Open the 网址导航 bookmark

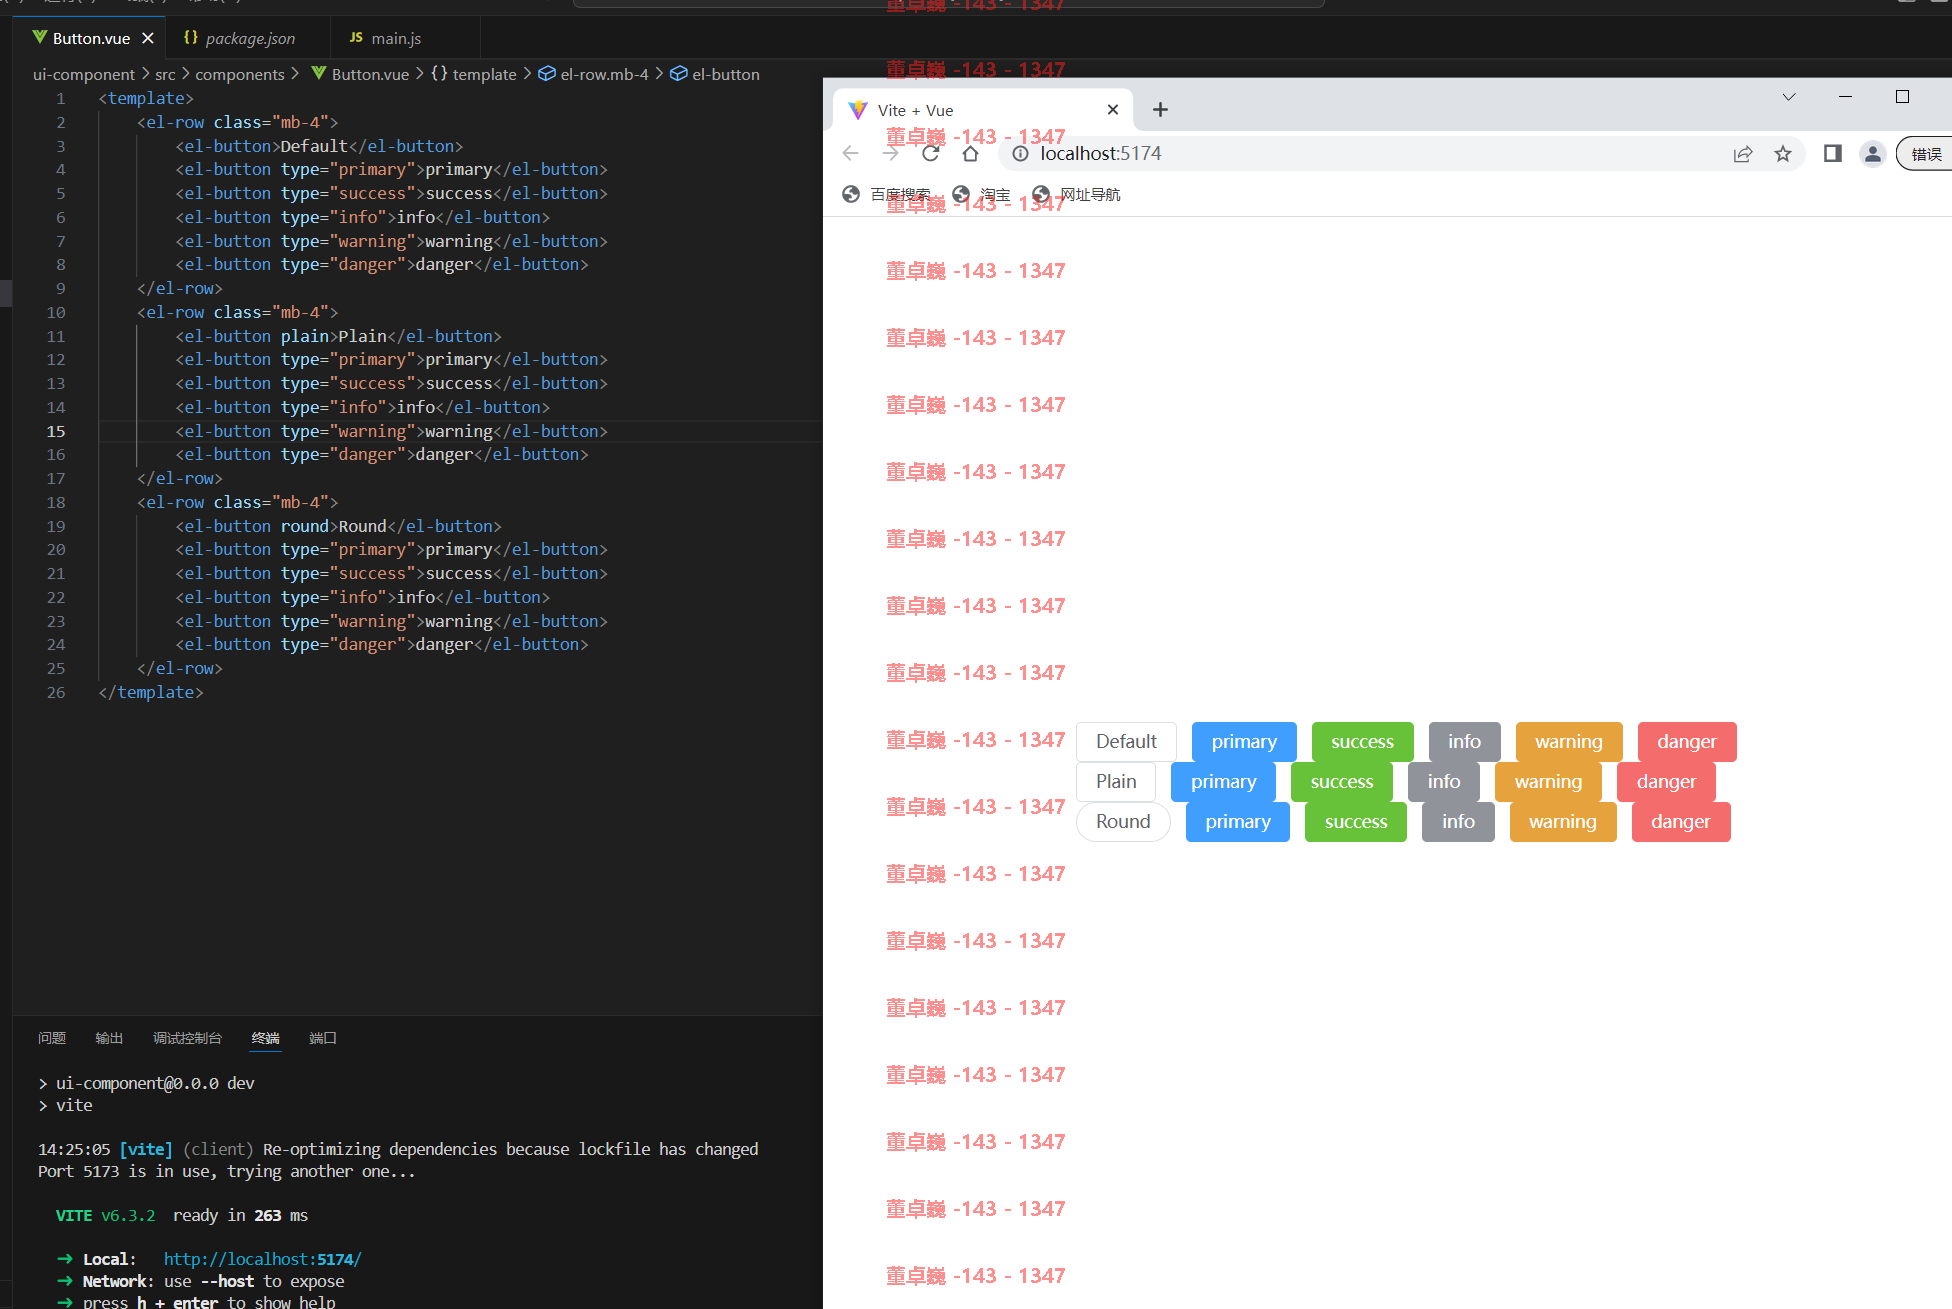(1076, 194)
